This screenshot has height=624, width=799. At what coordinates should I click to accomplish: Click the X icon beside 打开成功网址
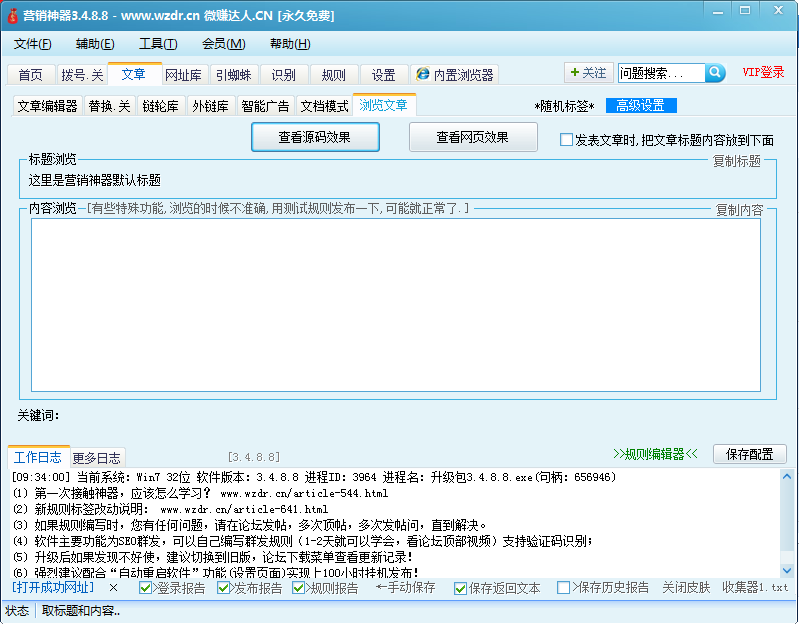113,588
